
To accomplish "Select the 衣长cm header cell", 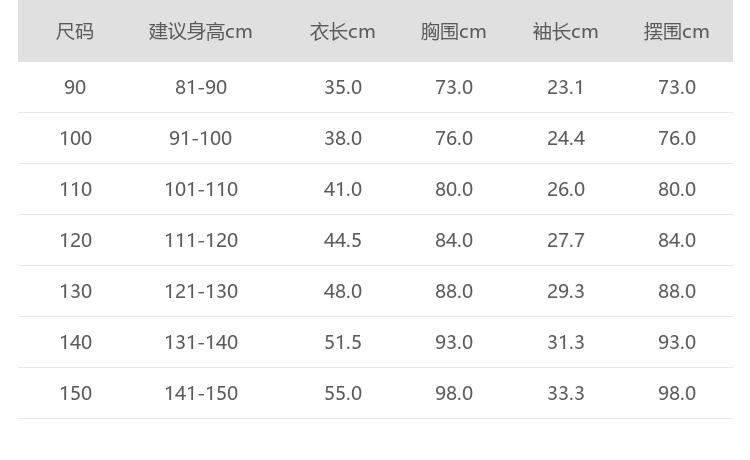I will point(343,32).
